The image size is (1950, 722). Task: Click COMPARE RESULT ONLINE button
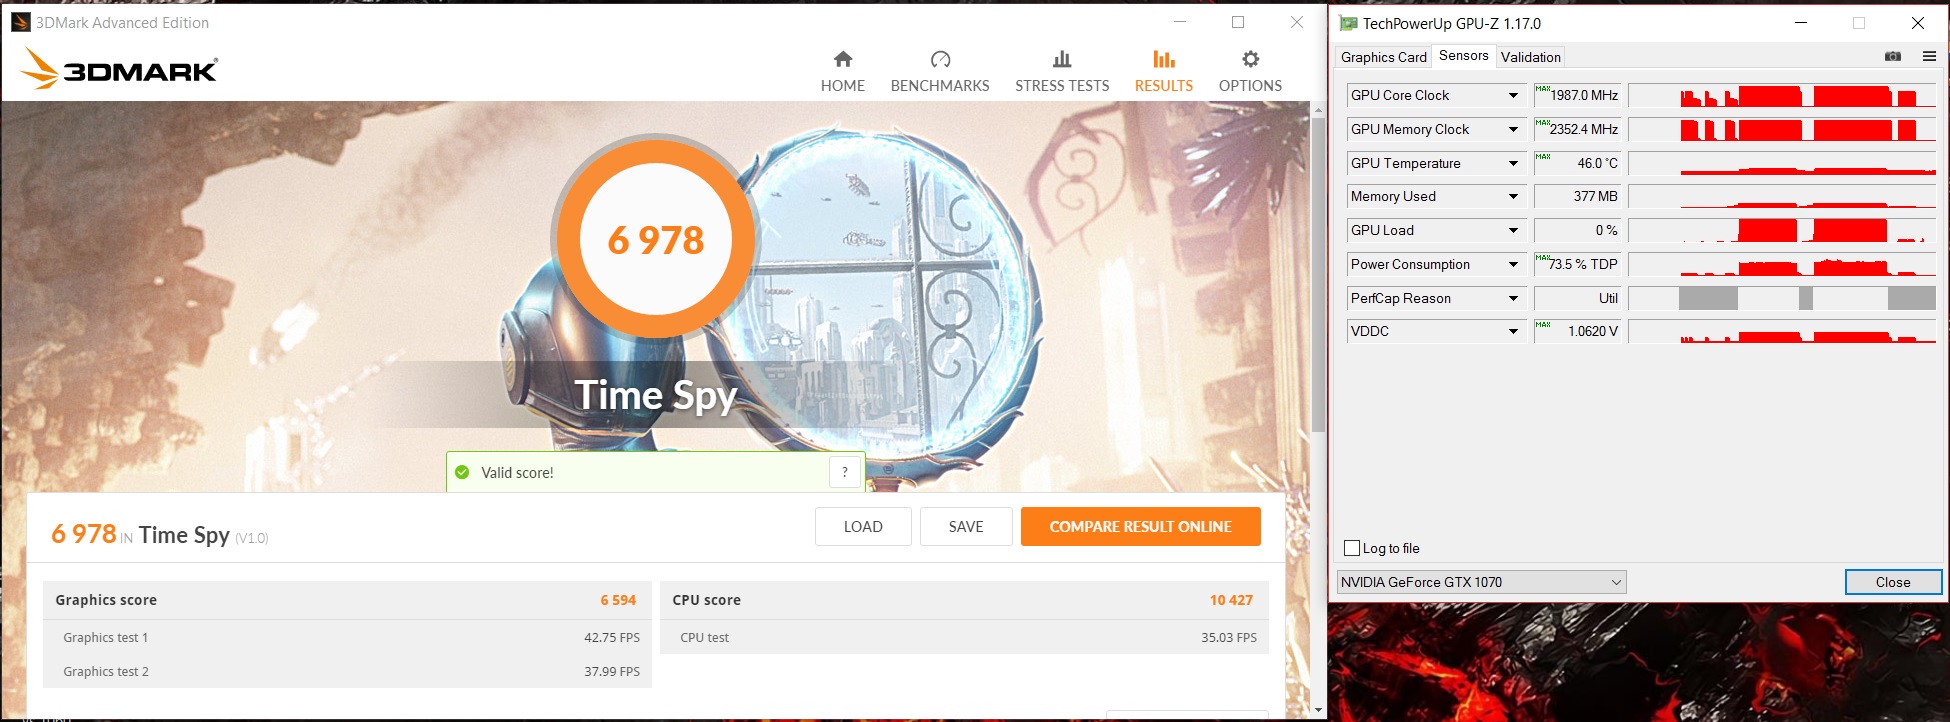click(x=1141, y=527)
